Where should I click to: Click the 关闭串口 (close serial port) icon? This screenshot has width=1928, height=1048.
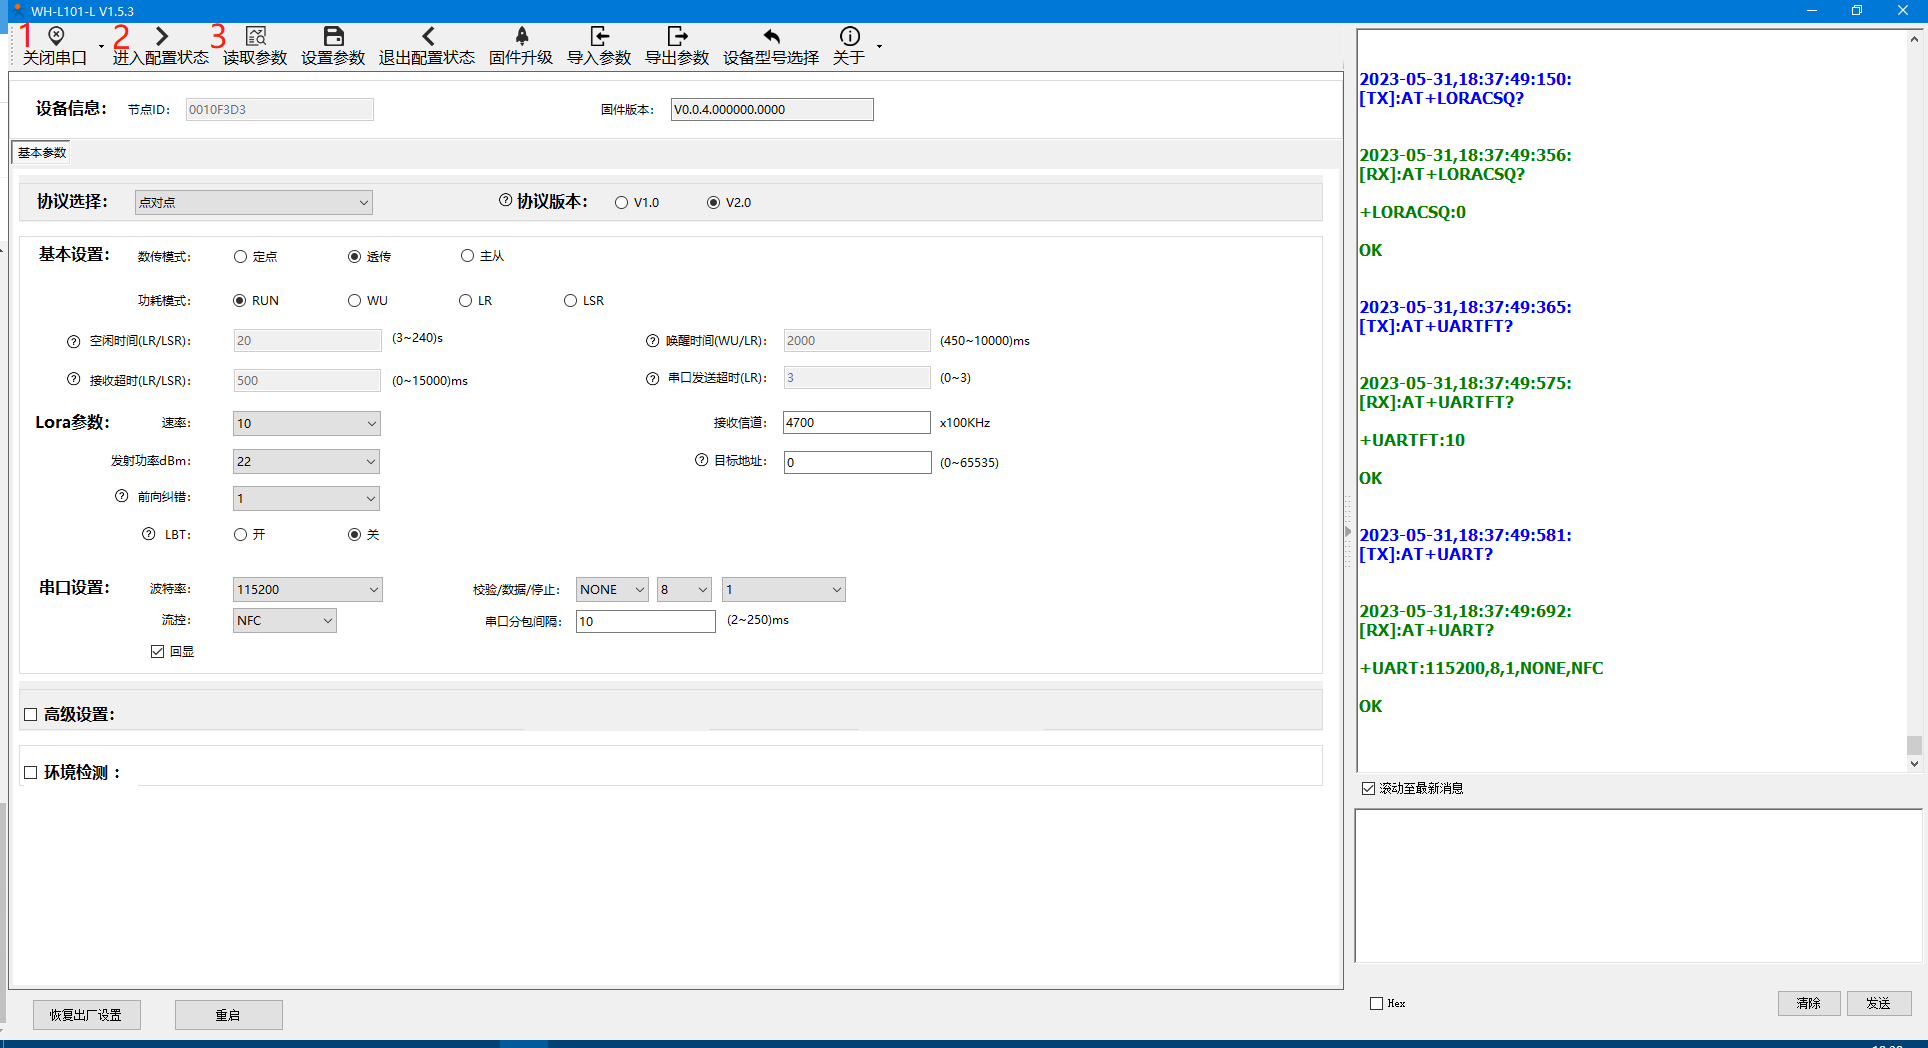pos(56,37)
